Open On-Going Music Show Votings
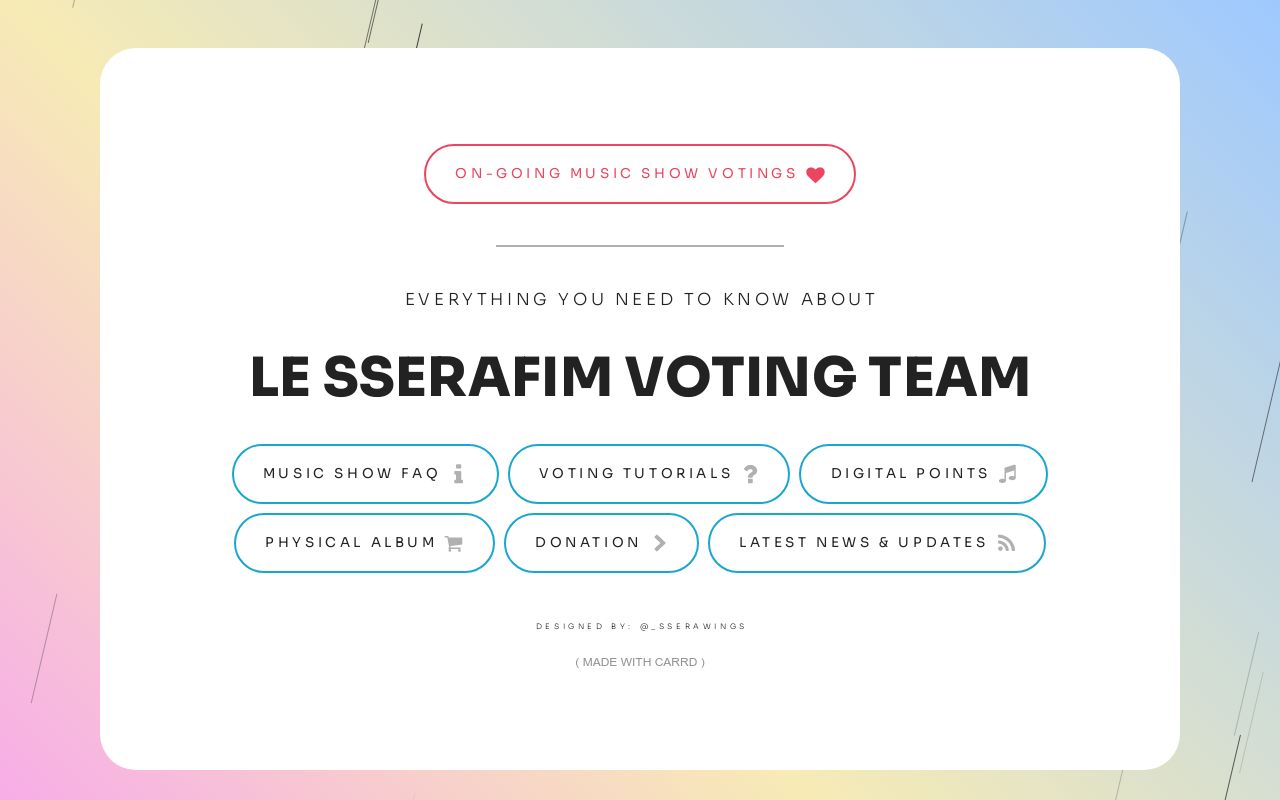1280x800 pixels. [640, 174]
